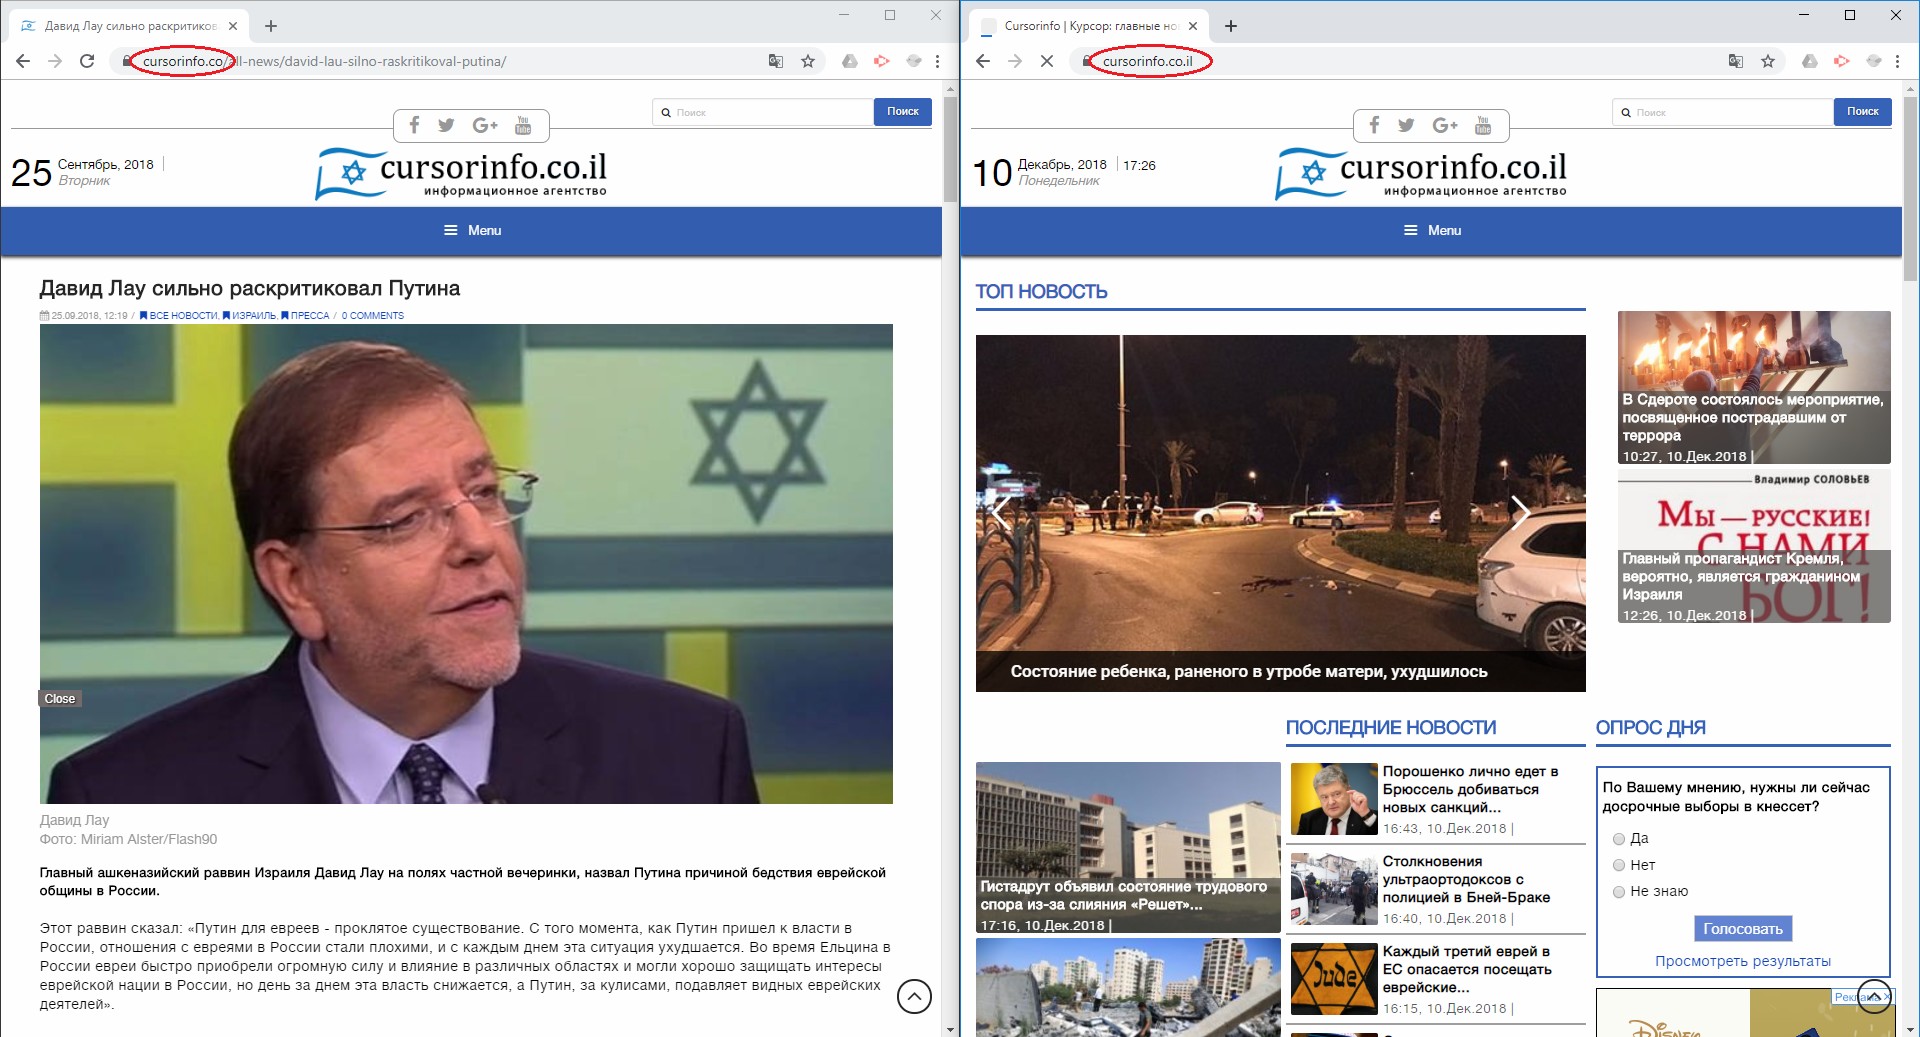Open YouTube icon on left page header
Screen dimensions: 1920x1037
[x=523, y=125]
